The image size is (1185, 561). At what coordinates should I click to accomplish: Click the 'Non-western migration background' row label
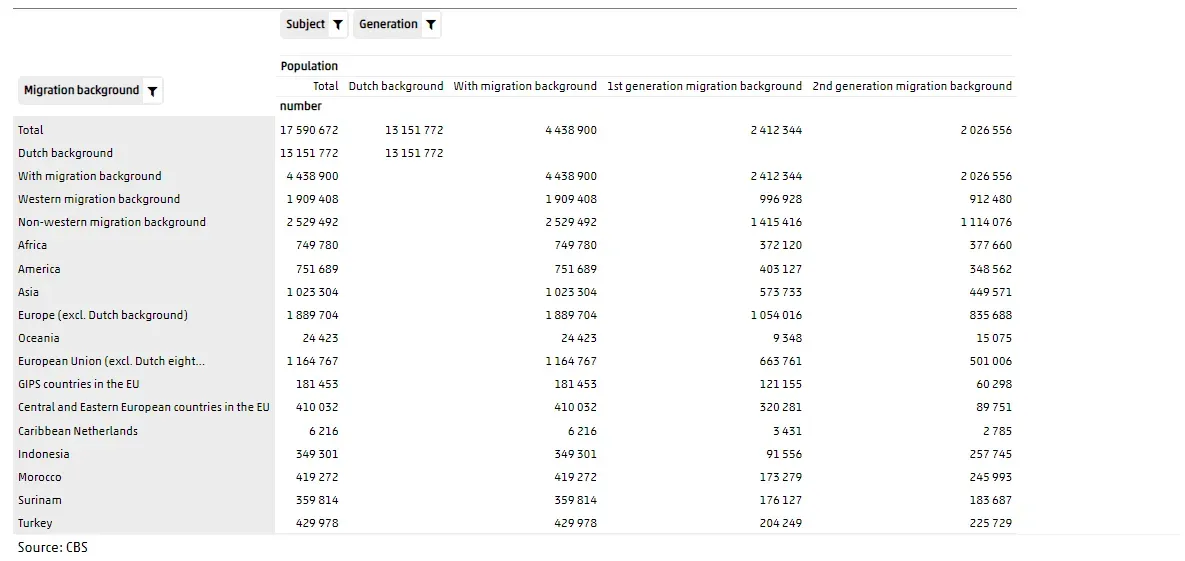111,222
